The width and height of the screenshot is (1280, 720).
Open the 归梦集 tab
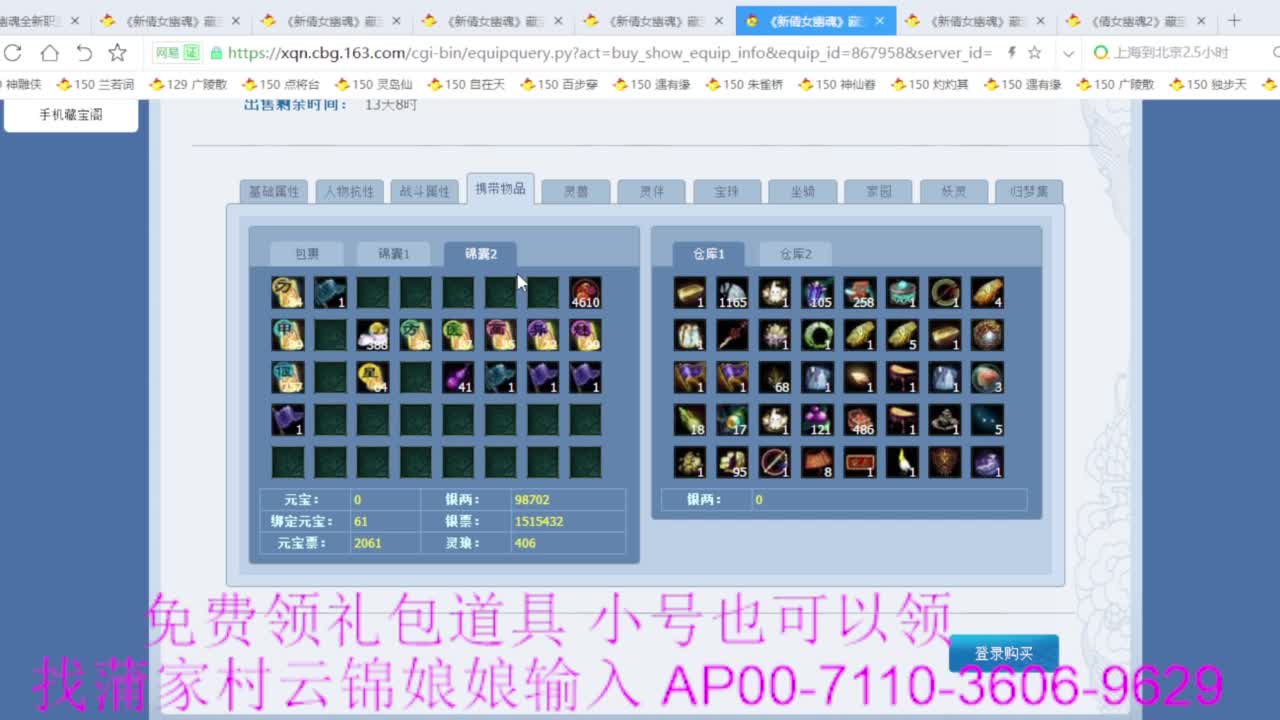(1029, 191)
